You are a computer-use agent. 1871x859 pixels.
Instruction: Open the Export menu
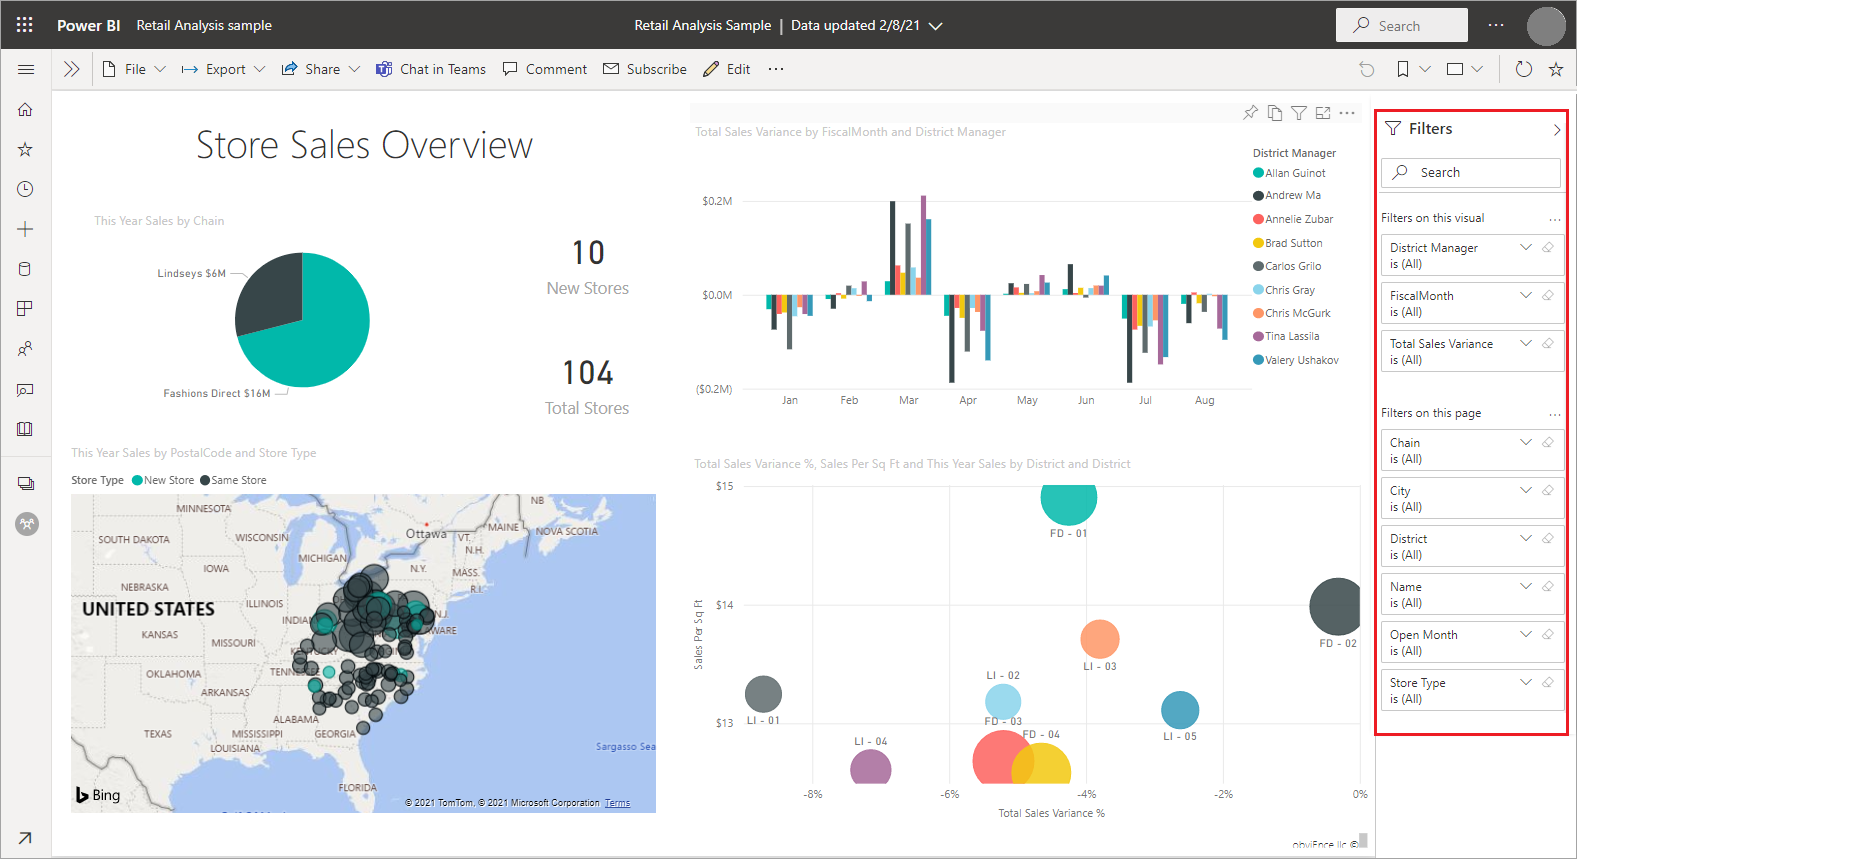click(223, 69)
